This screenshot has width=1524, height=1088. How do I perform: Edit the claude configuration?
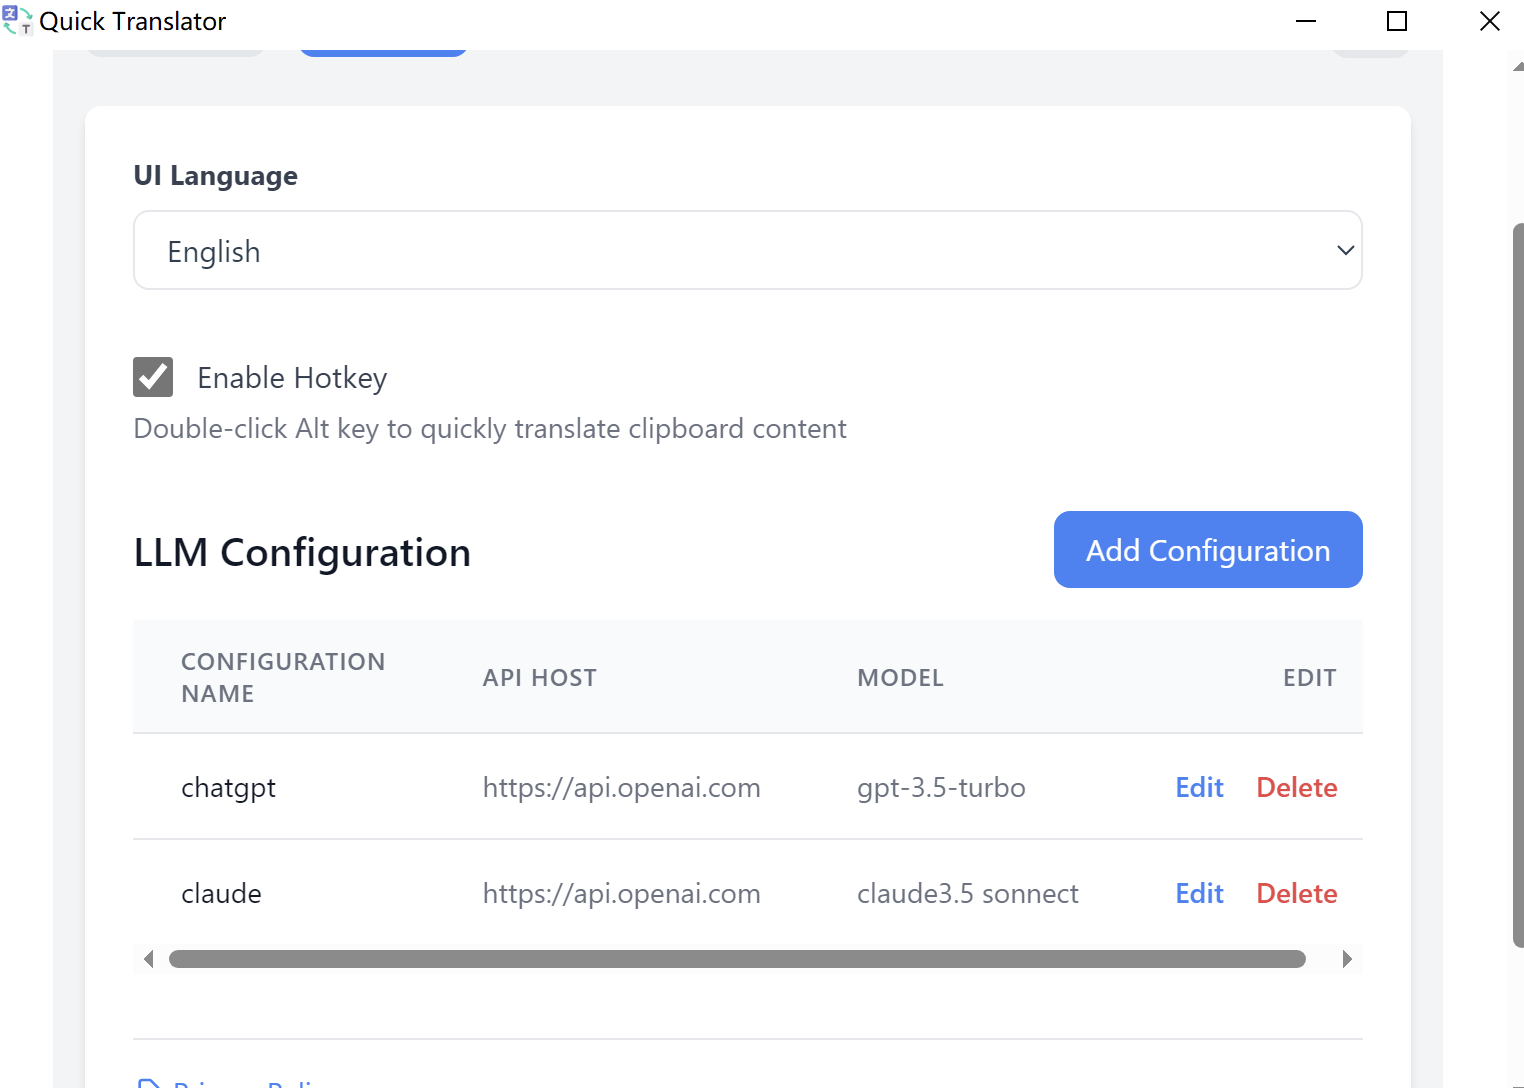1199,894
